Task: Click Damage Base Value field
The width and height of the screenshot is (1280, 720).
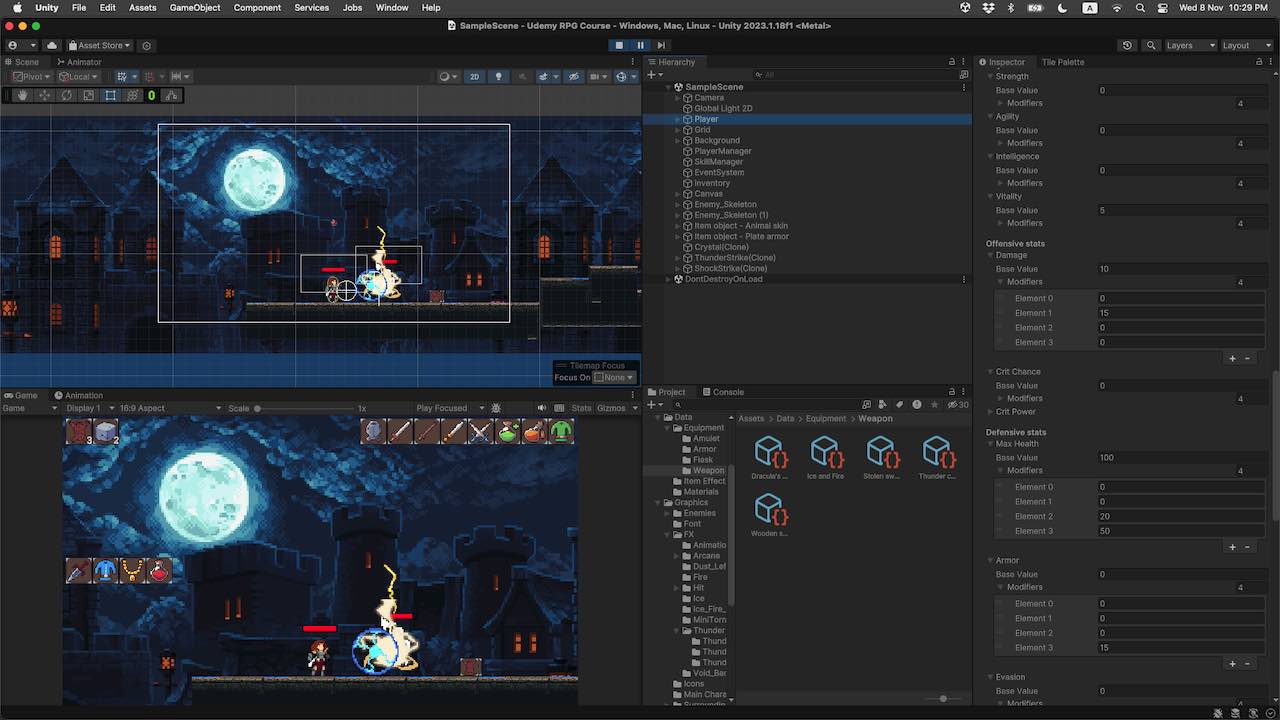Action: tap(1182, 269)
